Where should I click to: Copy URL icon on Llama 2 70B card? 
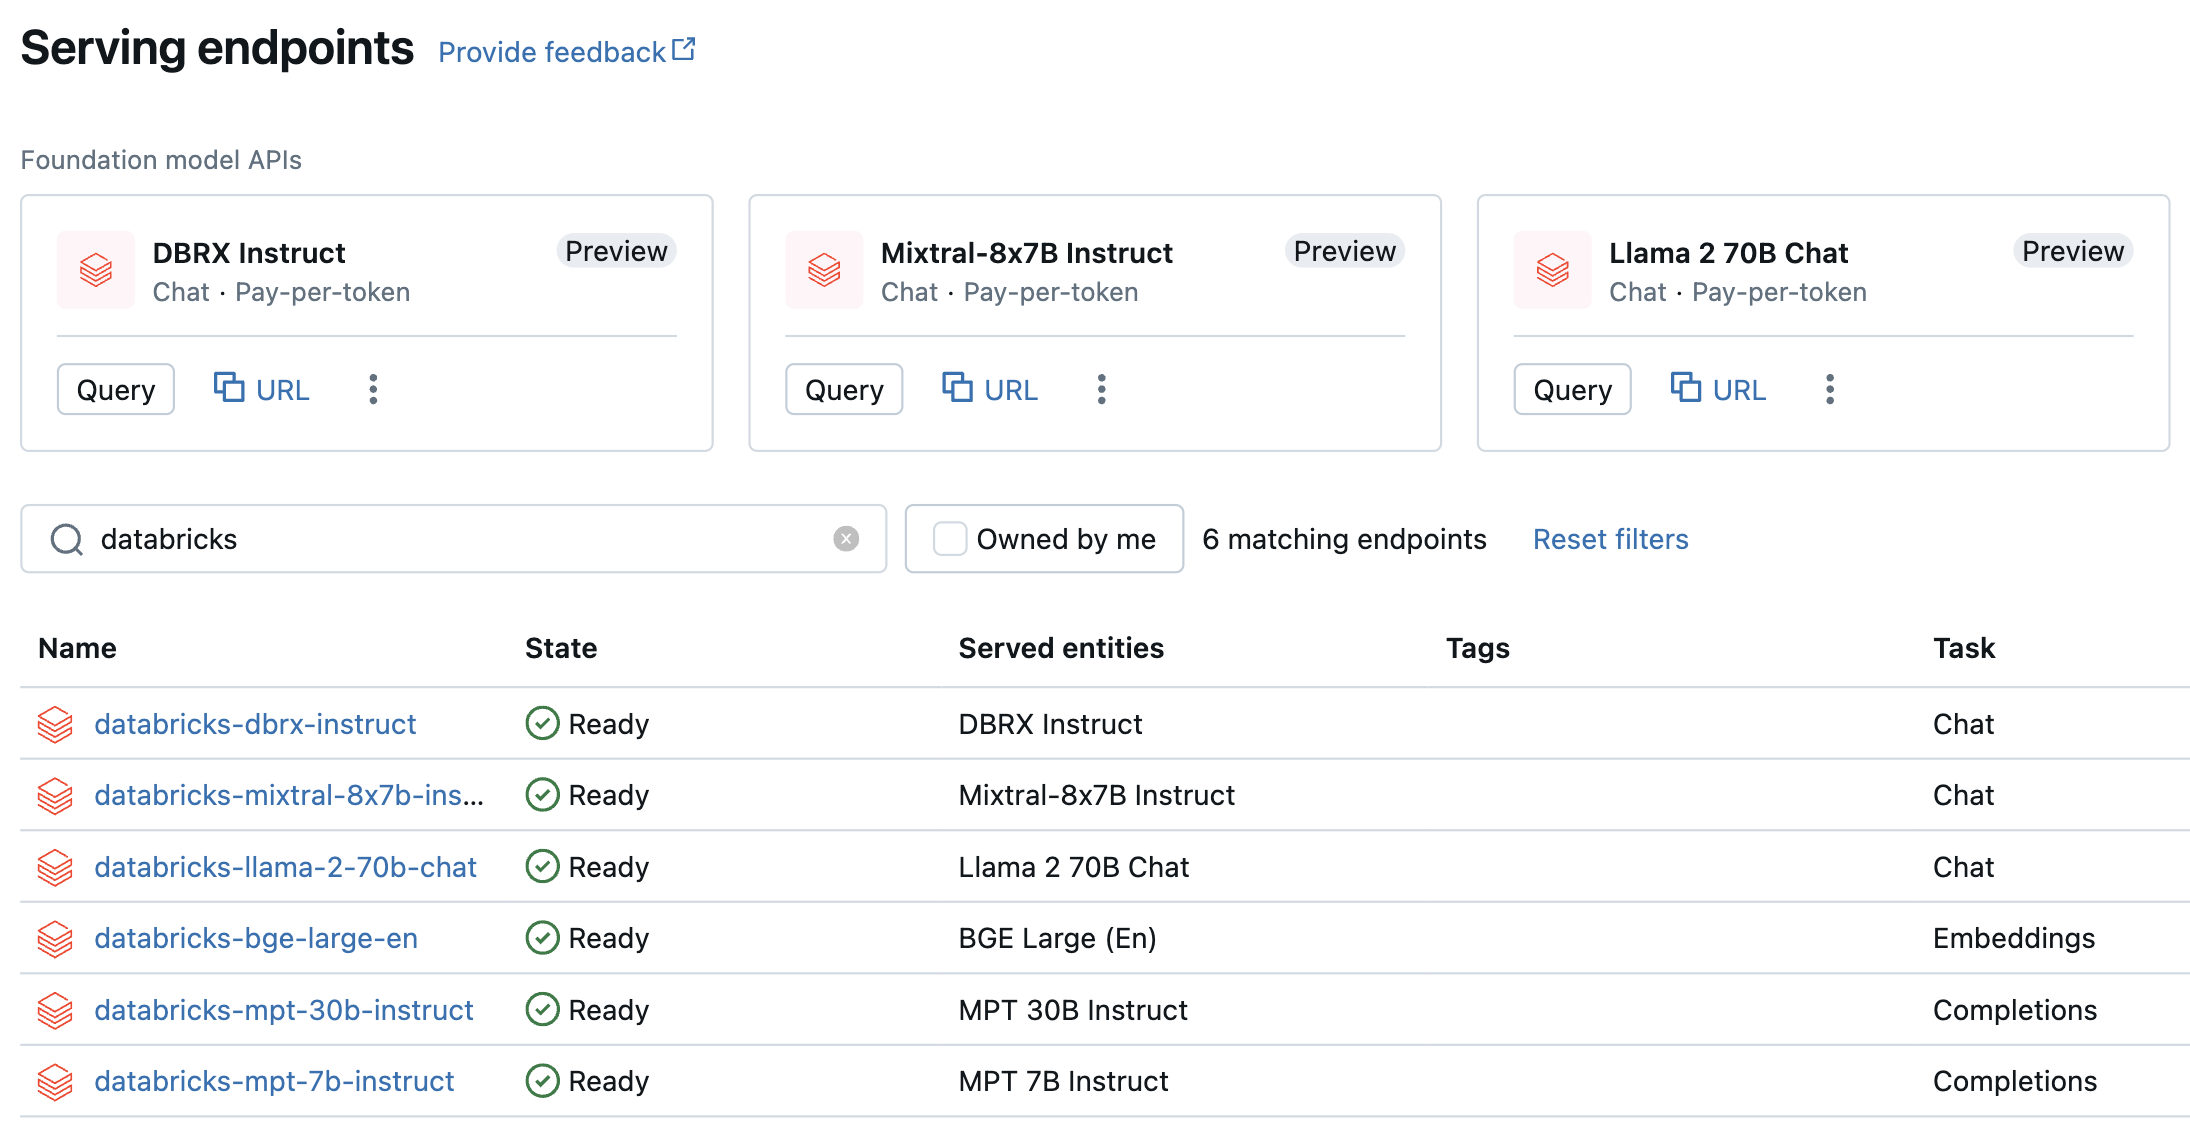1686,388
